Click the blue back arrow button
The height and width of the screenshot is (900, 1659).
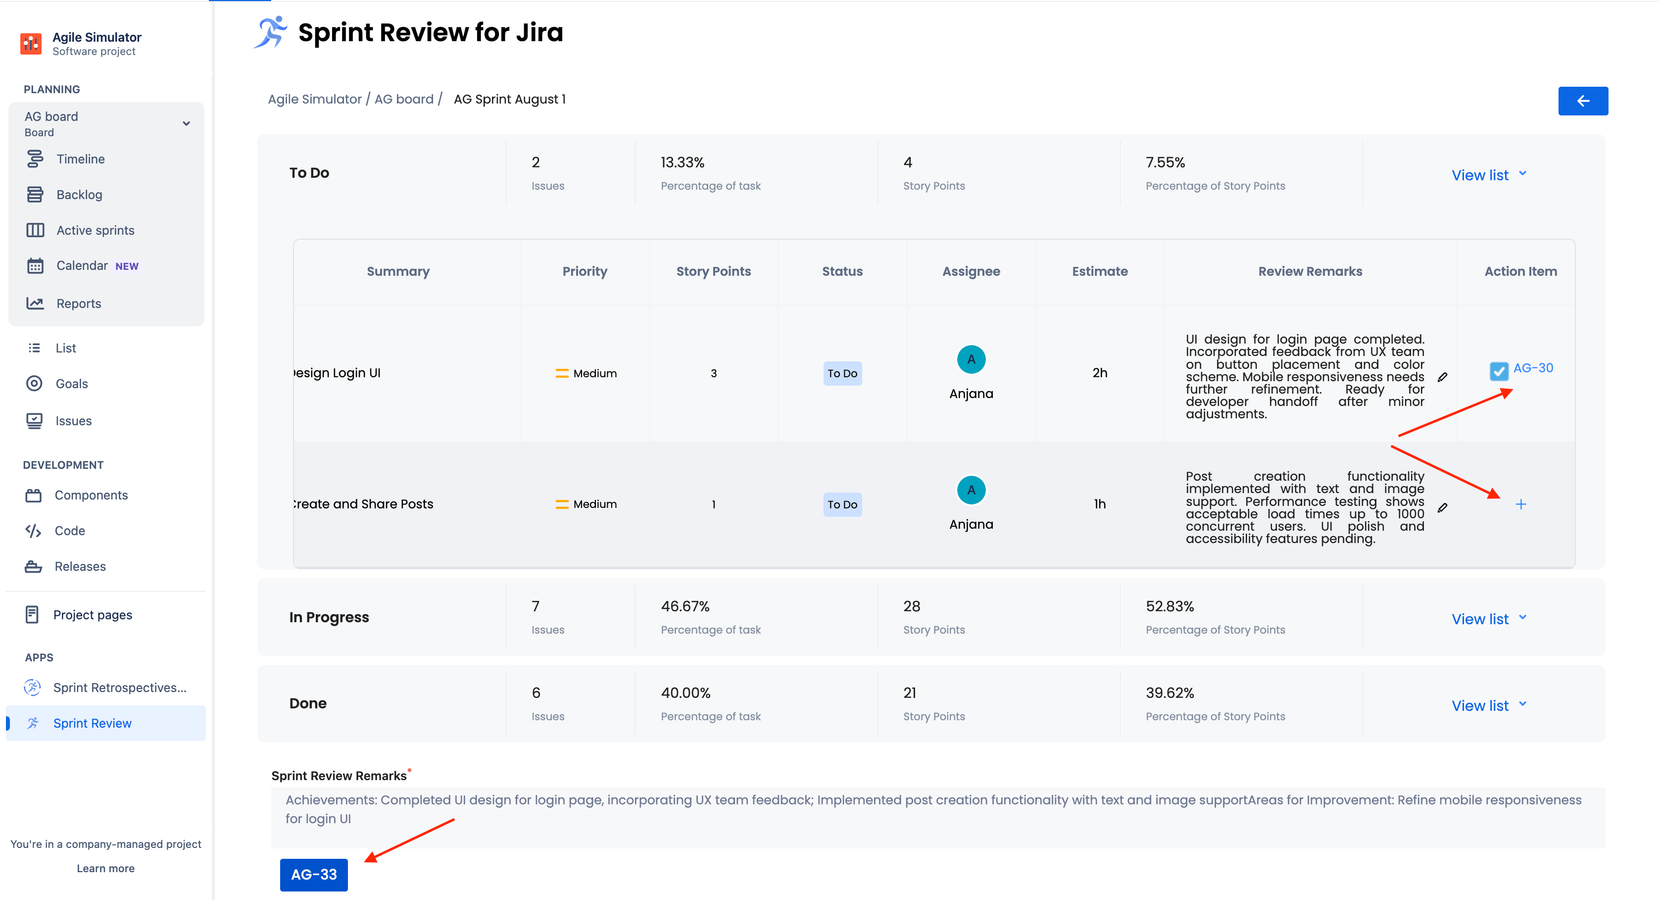click(1582, 101)
